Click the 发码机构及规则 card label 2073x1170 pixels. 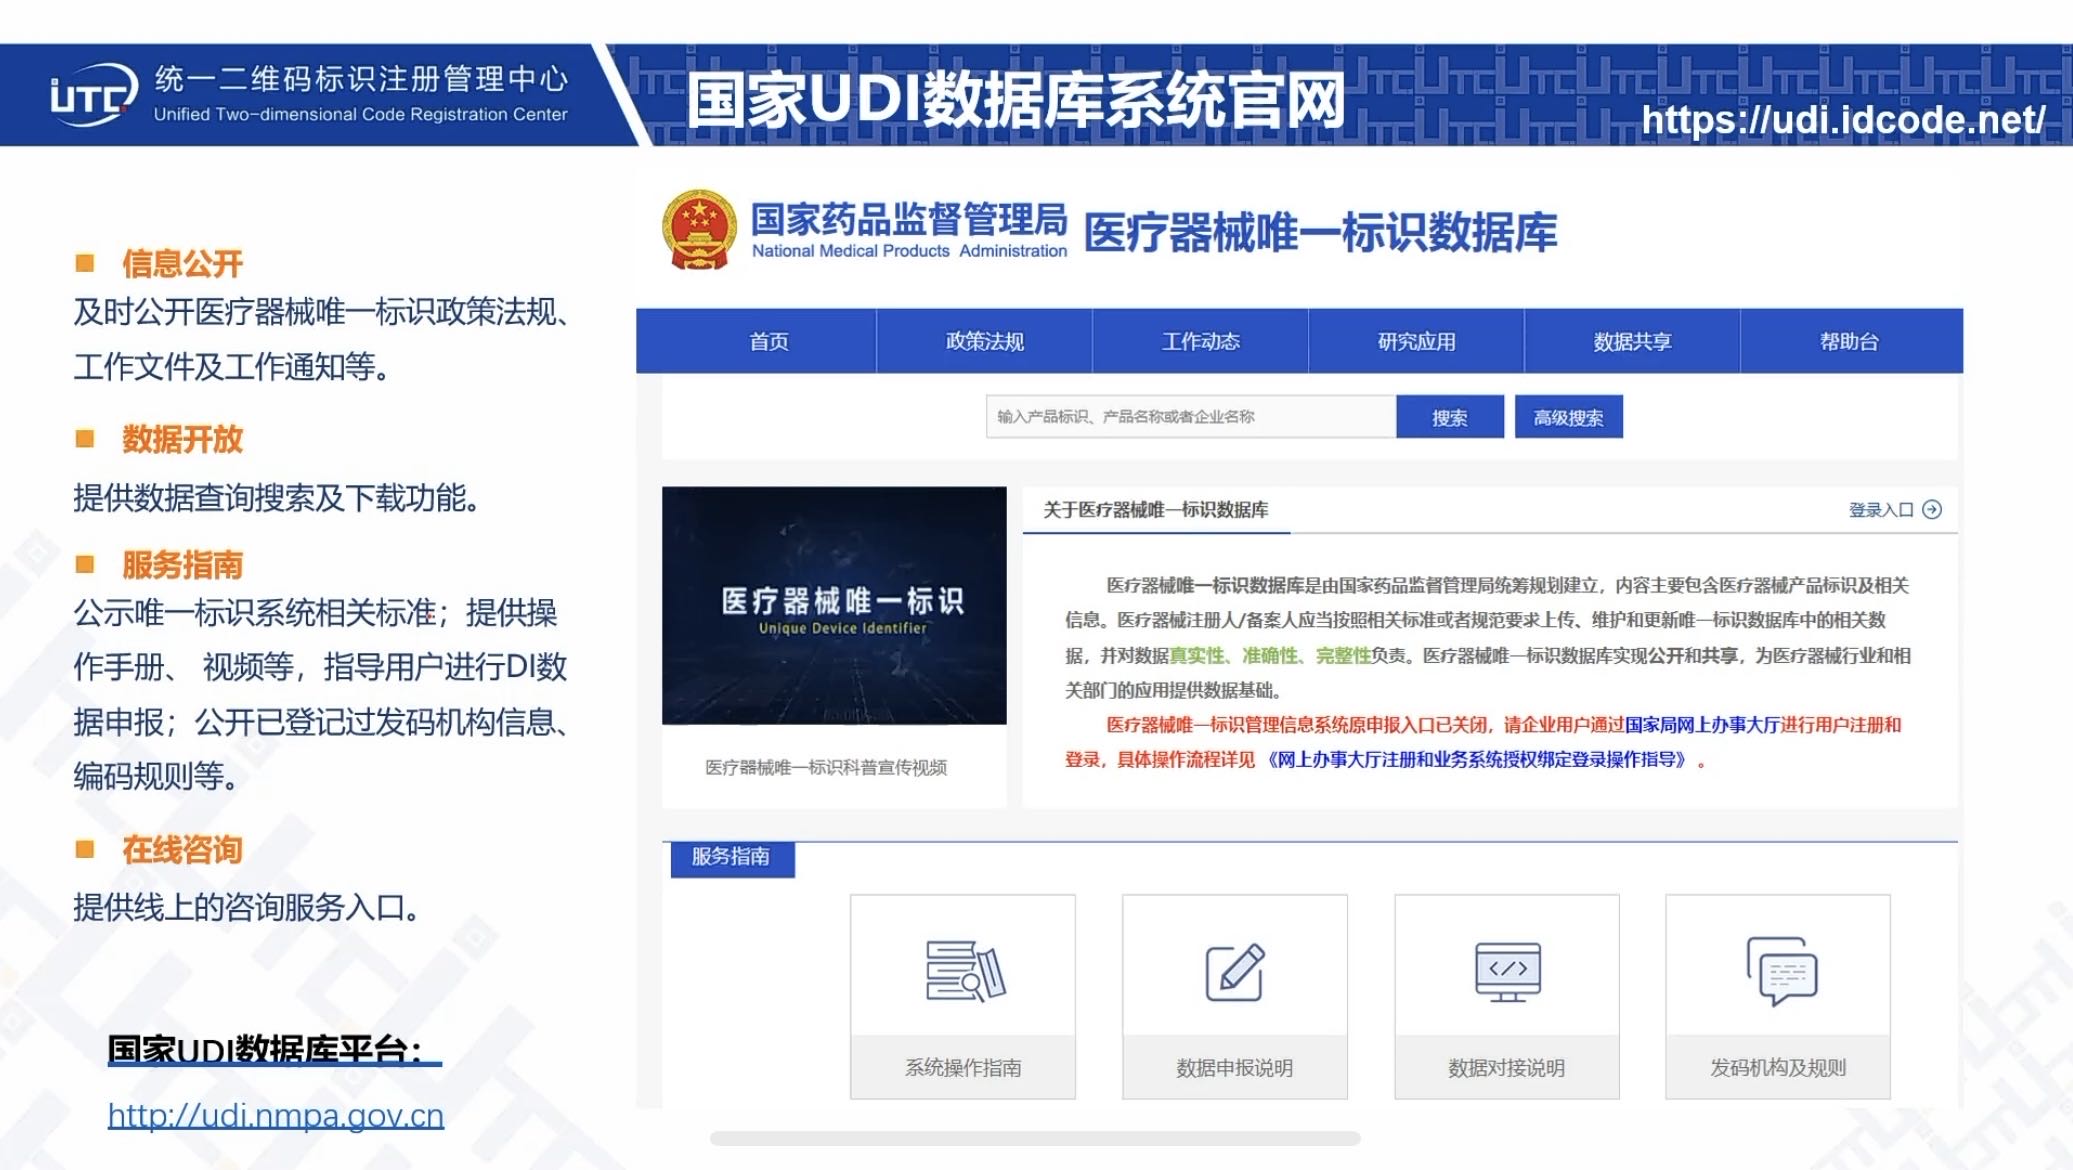pos(1778,1068)
